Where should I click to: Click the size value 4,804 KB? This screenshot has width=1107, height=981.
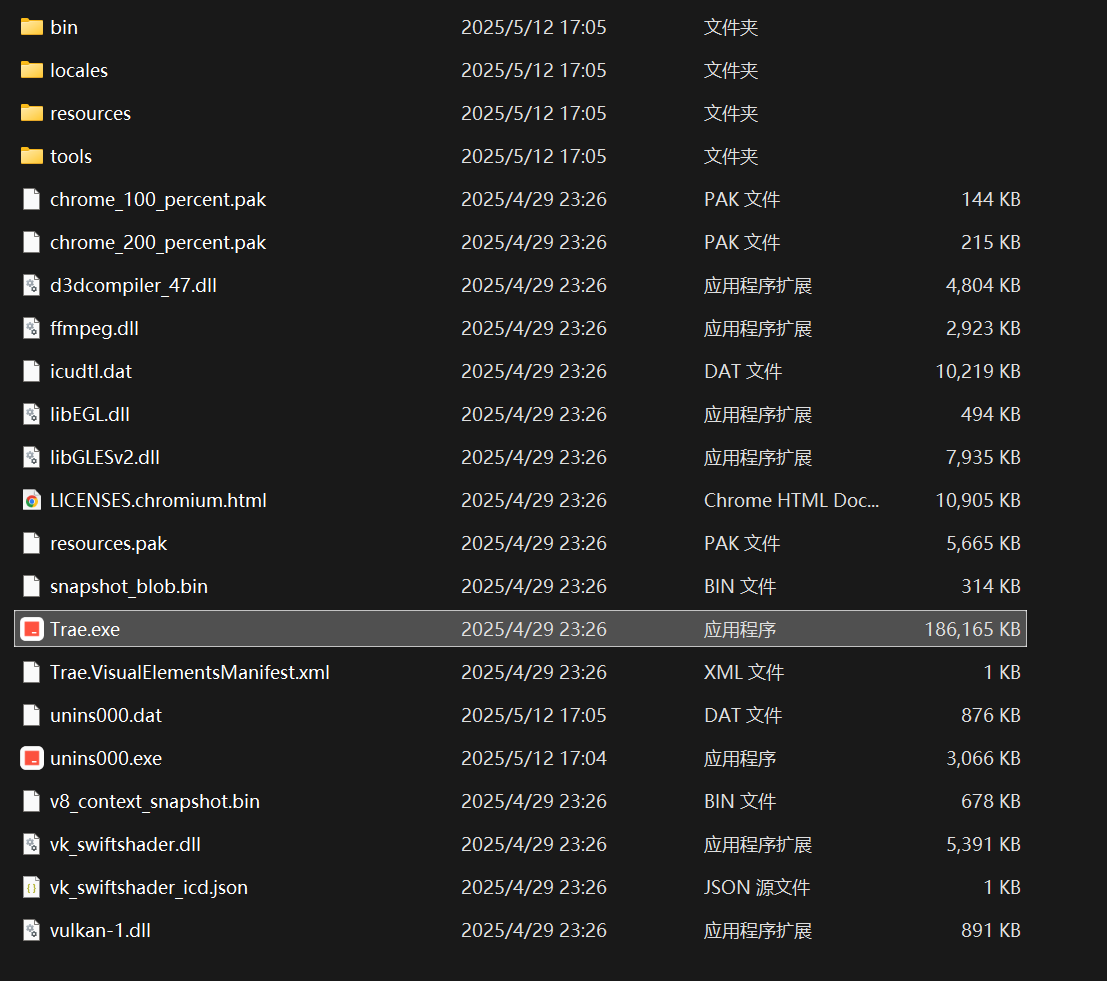tap(983, 285)
